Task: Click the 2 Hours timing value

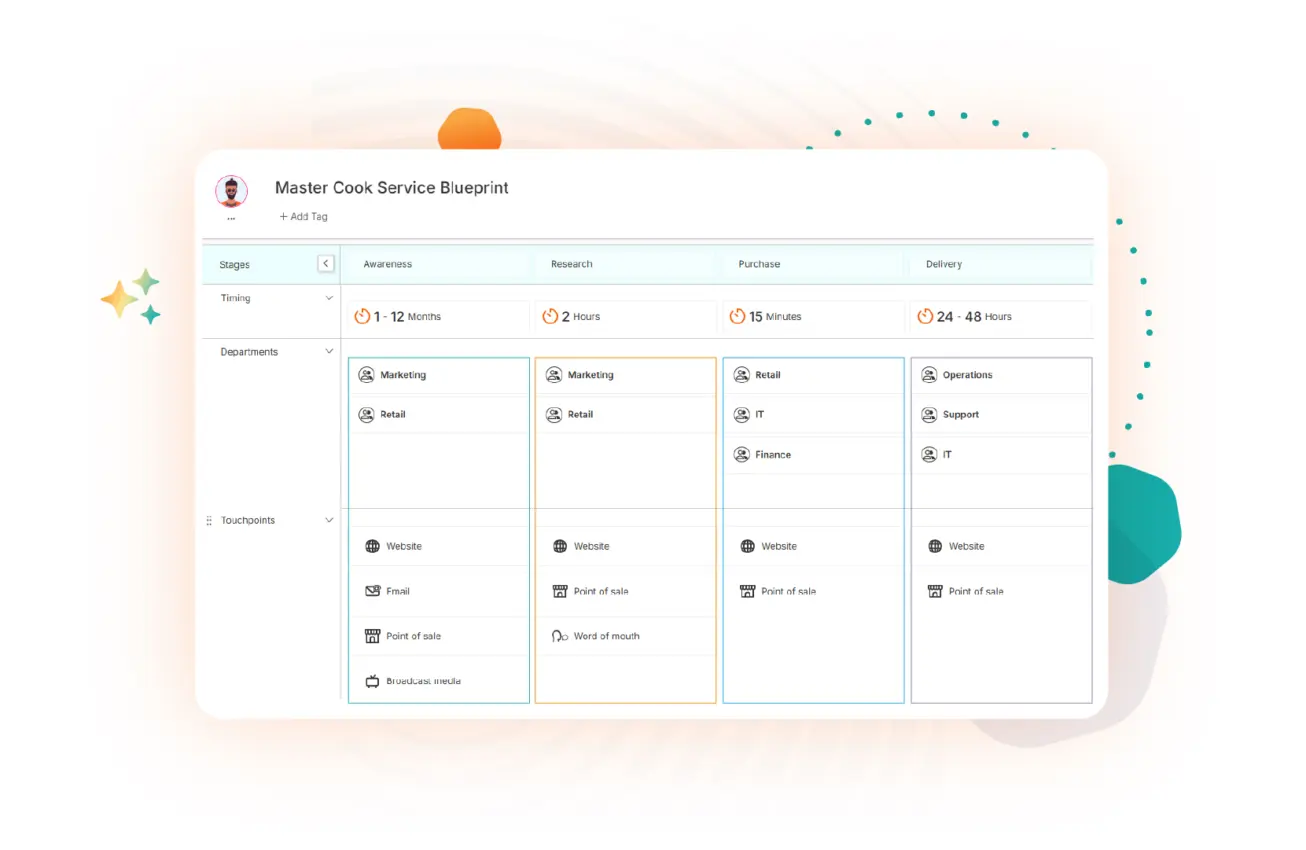Action: (x=581, y=316)
